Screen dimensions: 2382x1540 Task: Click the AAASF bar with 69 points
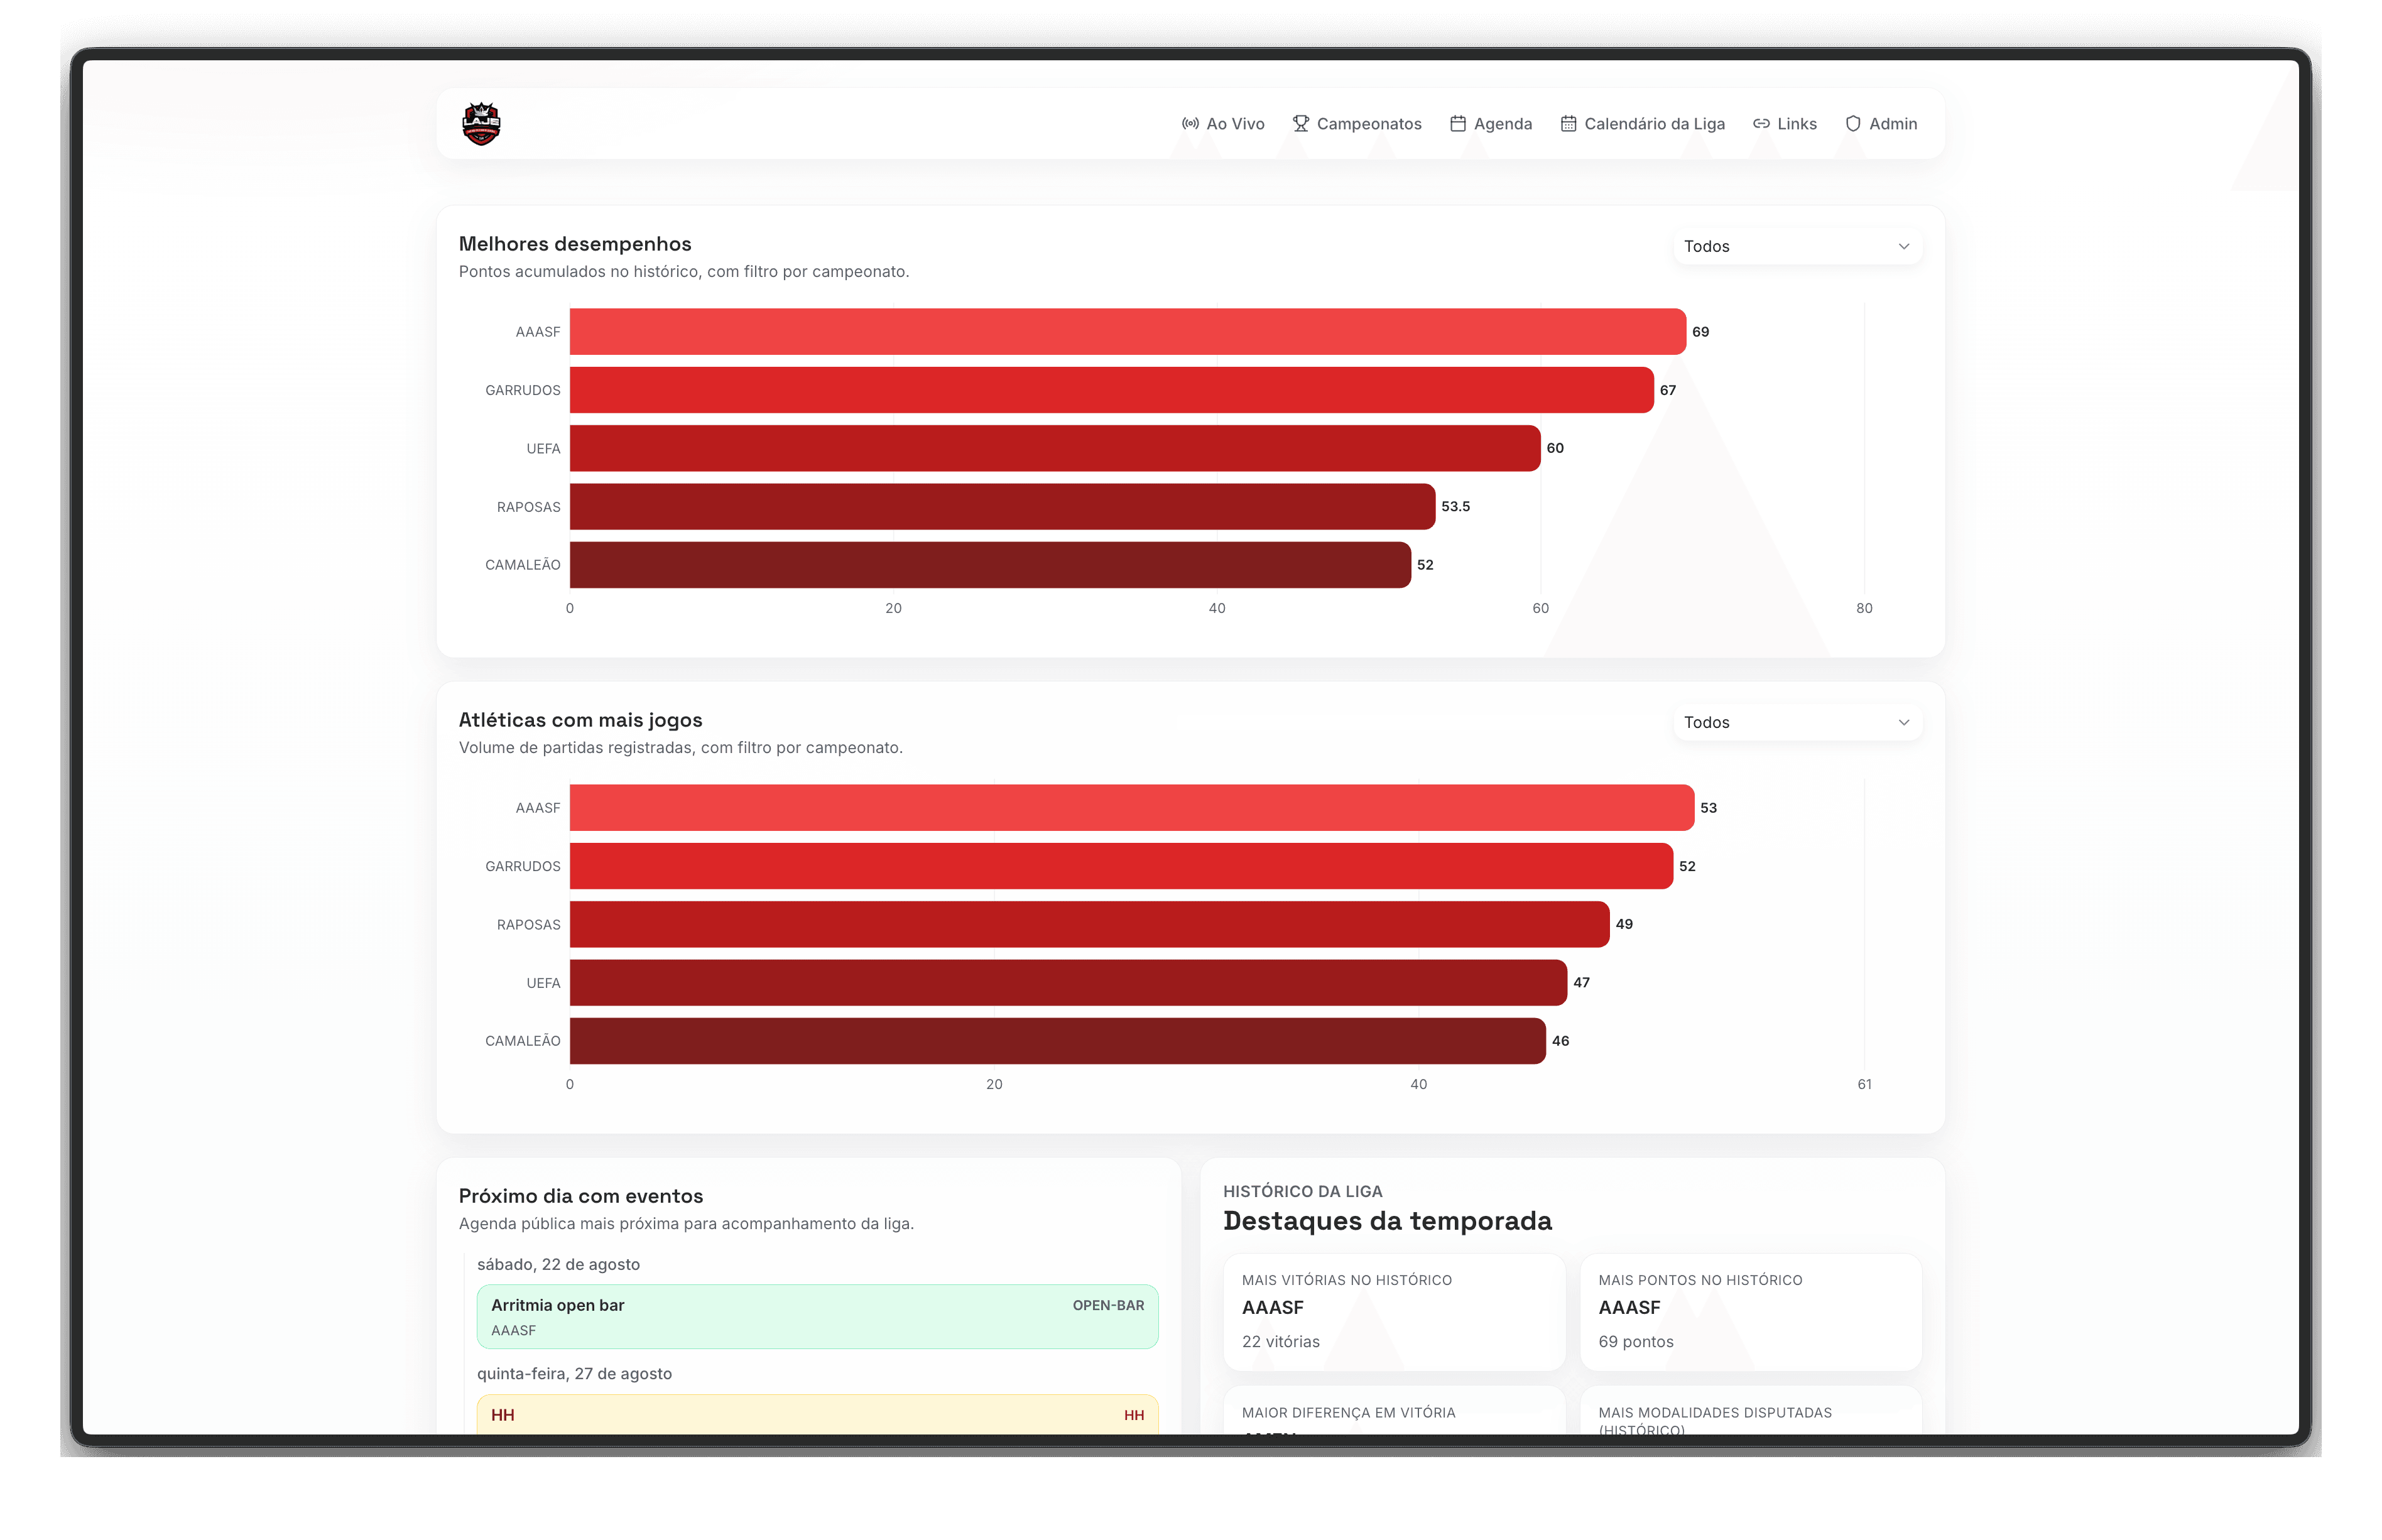1127,332
